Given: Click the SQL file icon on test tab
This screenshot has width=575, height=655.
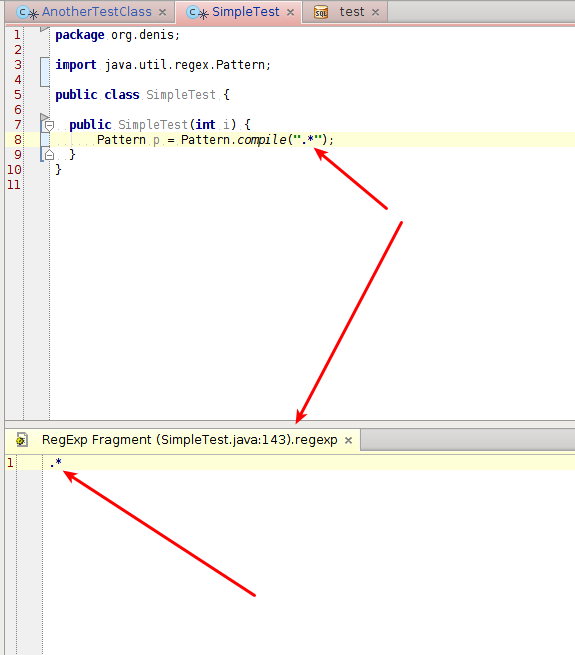Looking at the screenshot, I should [x=321, y=13].
